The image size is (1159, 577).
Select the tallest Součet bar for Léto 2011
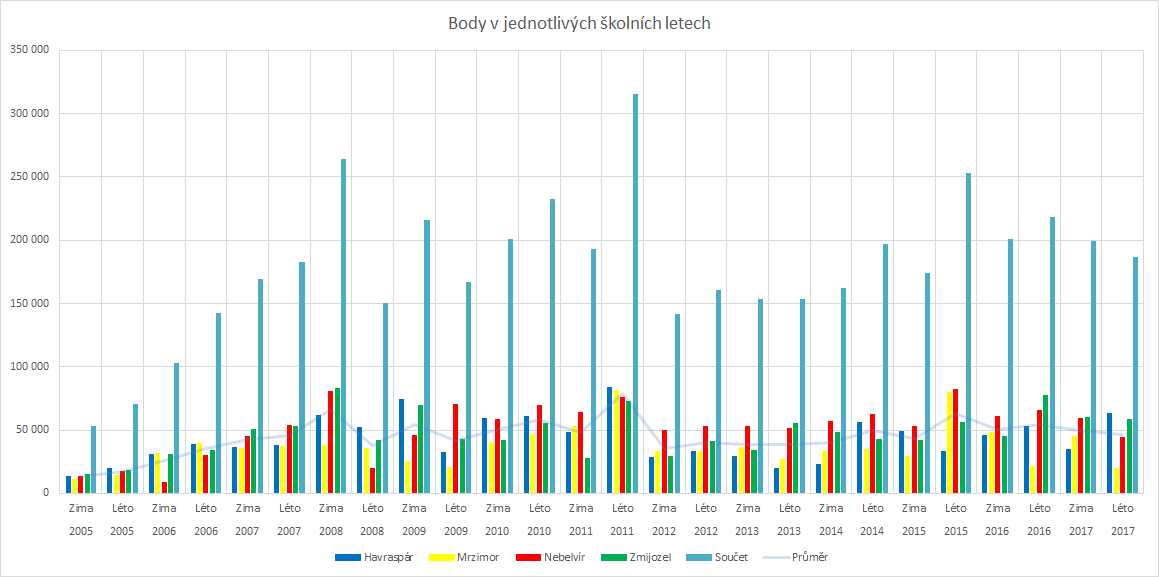[x=635, y=293]
